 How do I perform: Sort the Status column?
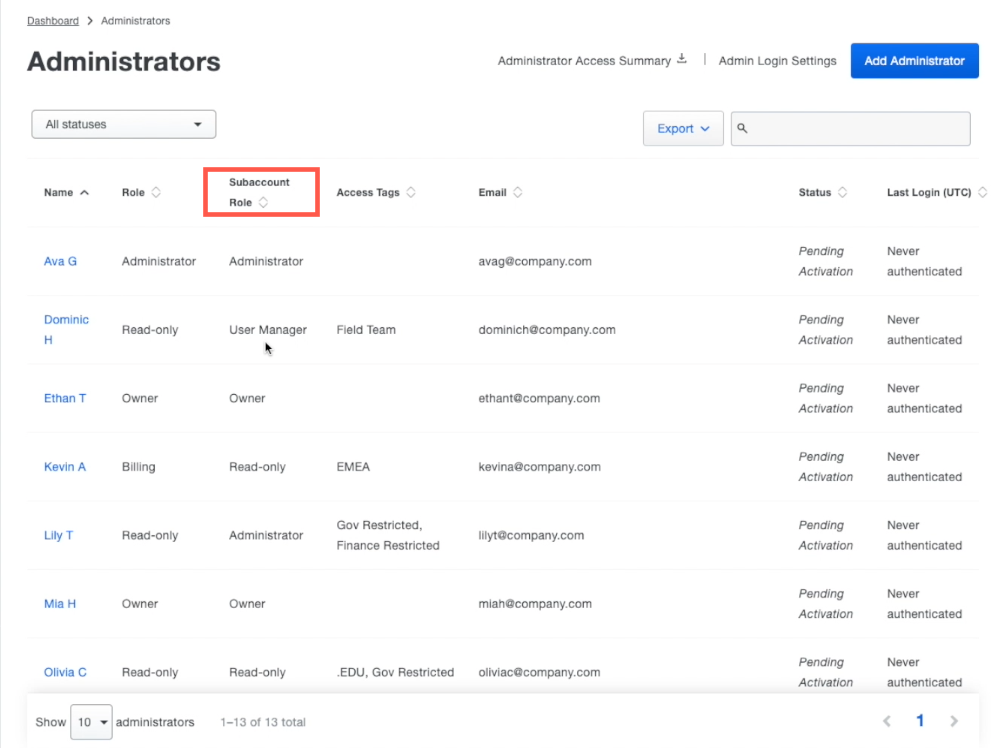click(843, 191)
